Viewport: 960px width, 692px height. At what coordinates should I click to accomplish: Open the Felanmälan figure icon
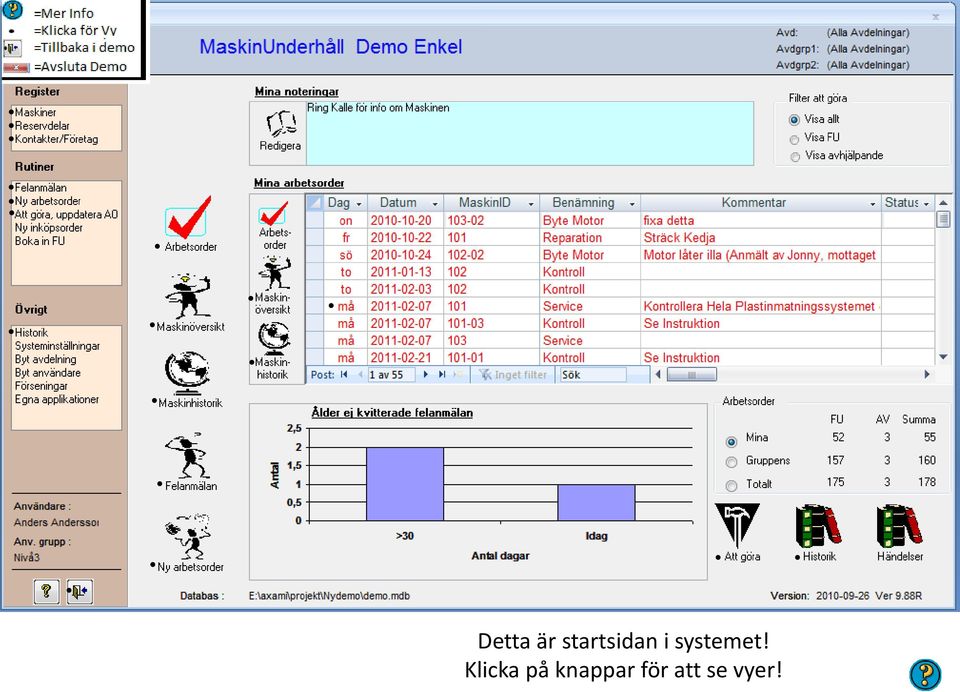point(187,455)
